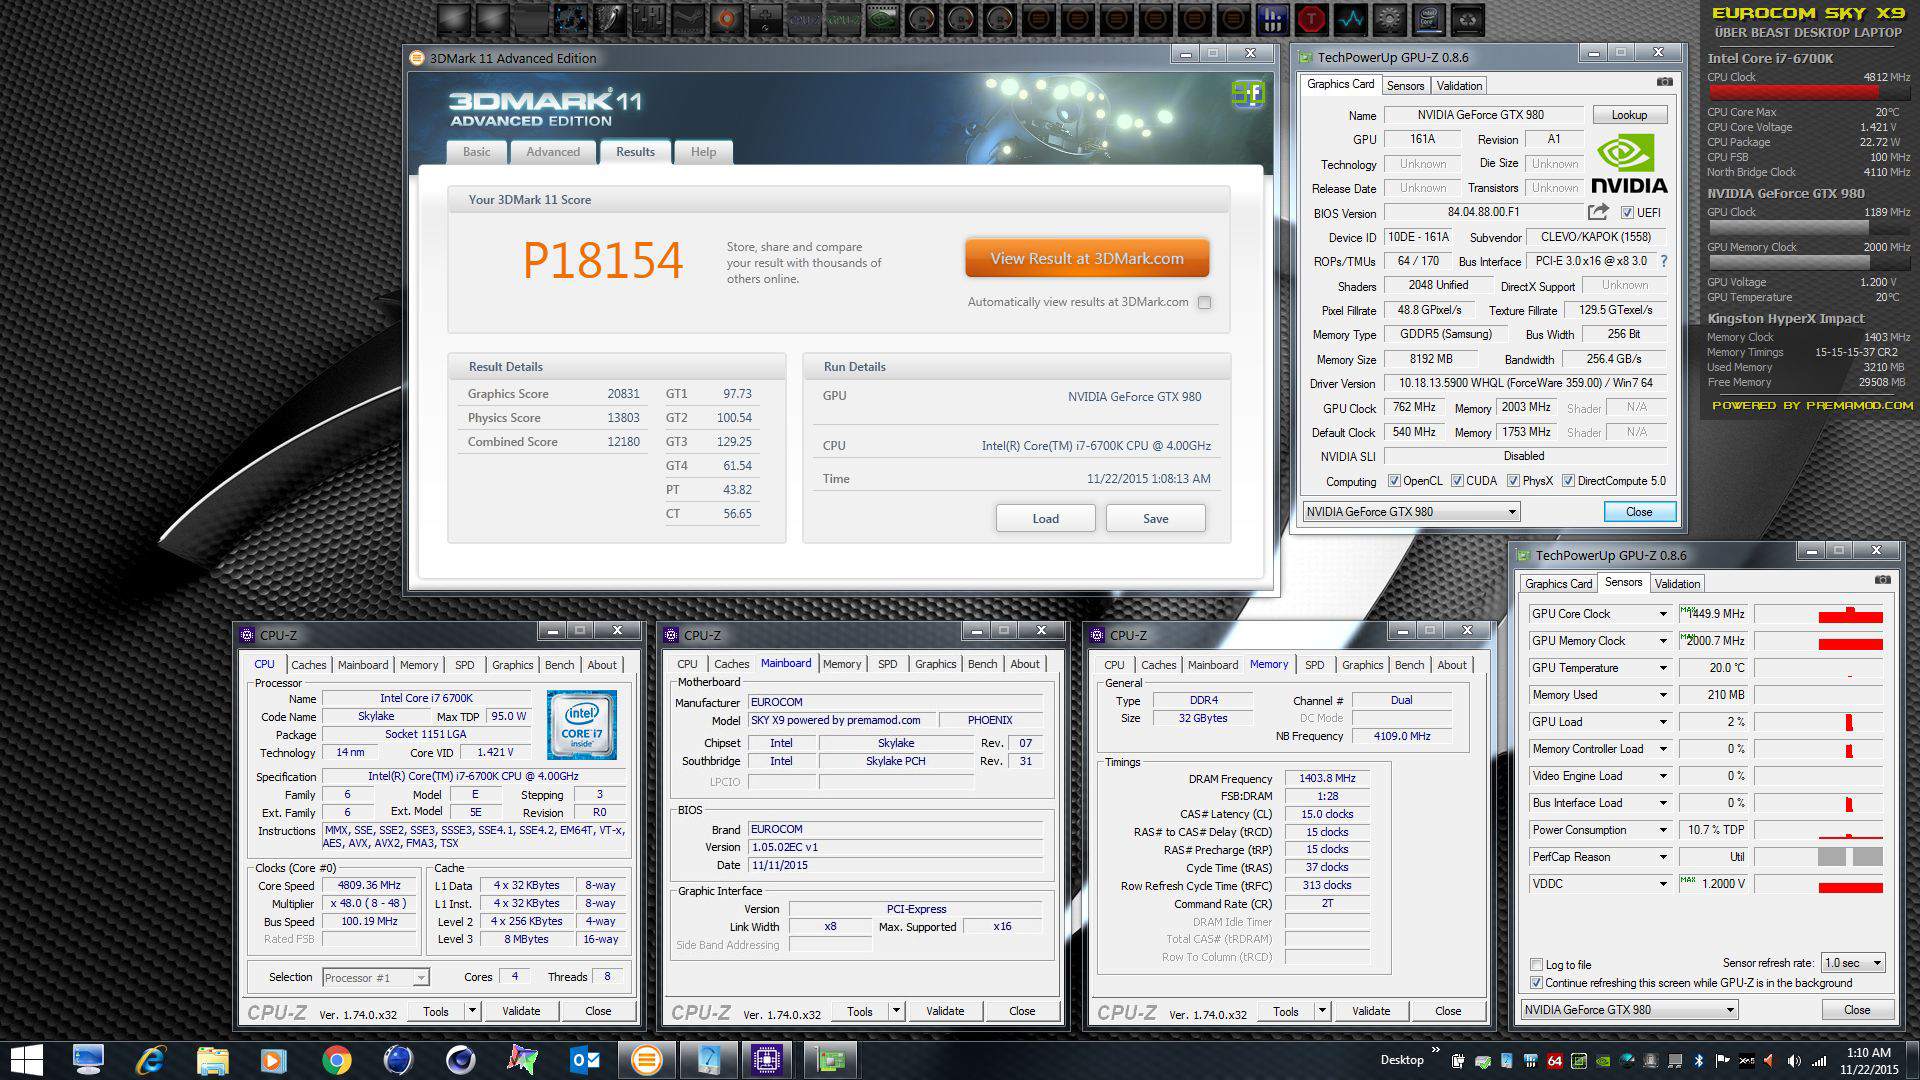Click the GPU name field in GPU-Z
1920x1080 pixels.
(x=1483, y=115)
